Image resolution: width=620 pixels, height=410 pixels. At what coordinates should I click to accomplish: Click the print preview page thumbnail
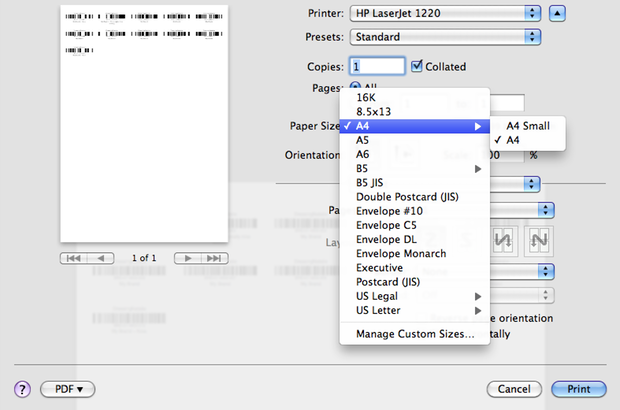click(x=144, y=123)
